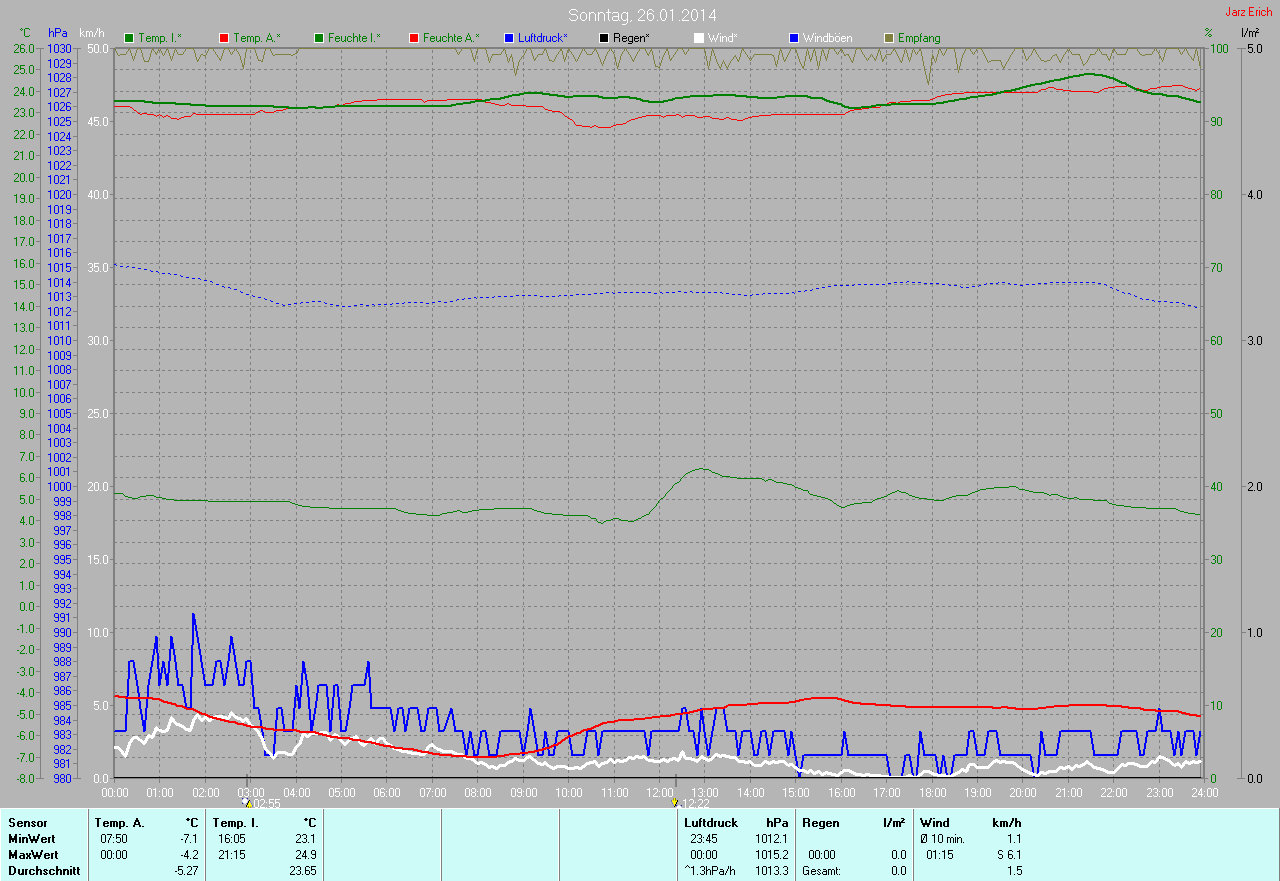Screen dimensions: 1280x881
Task: Click the olive Empfang legend square
Action: click(890, 38)
